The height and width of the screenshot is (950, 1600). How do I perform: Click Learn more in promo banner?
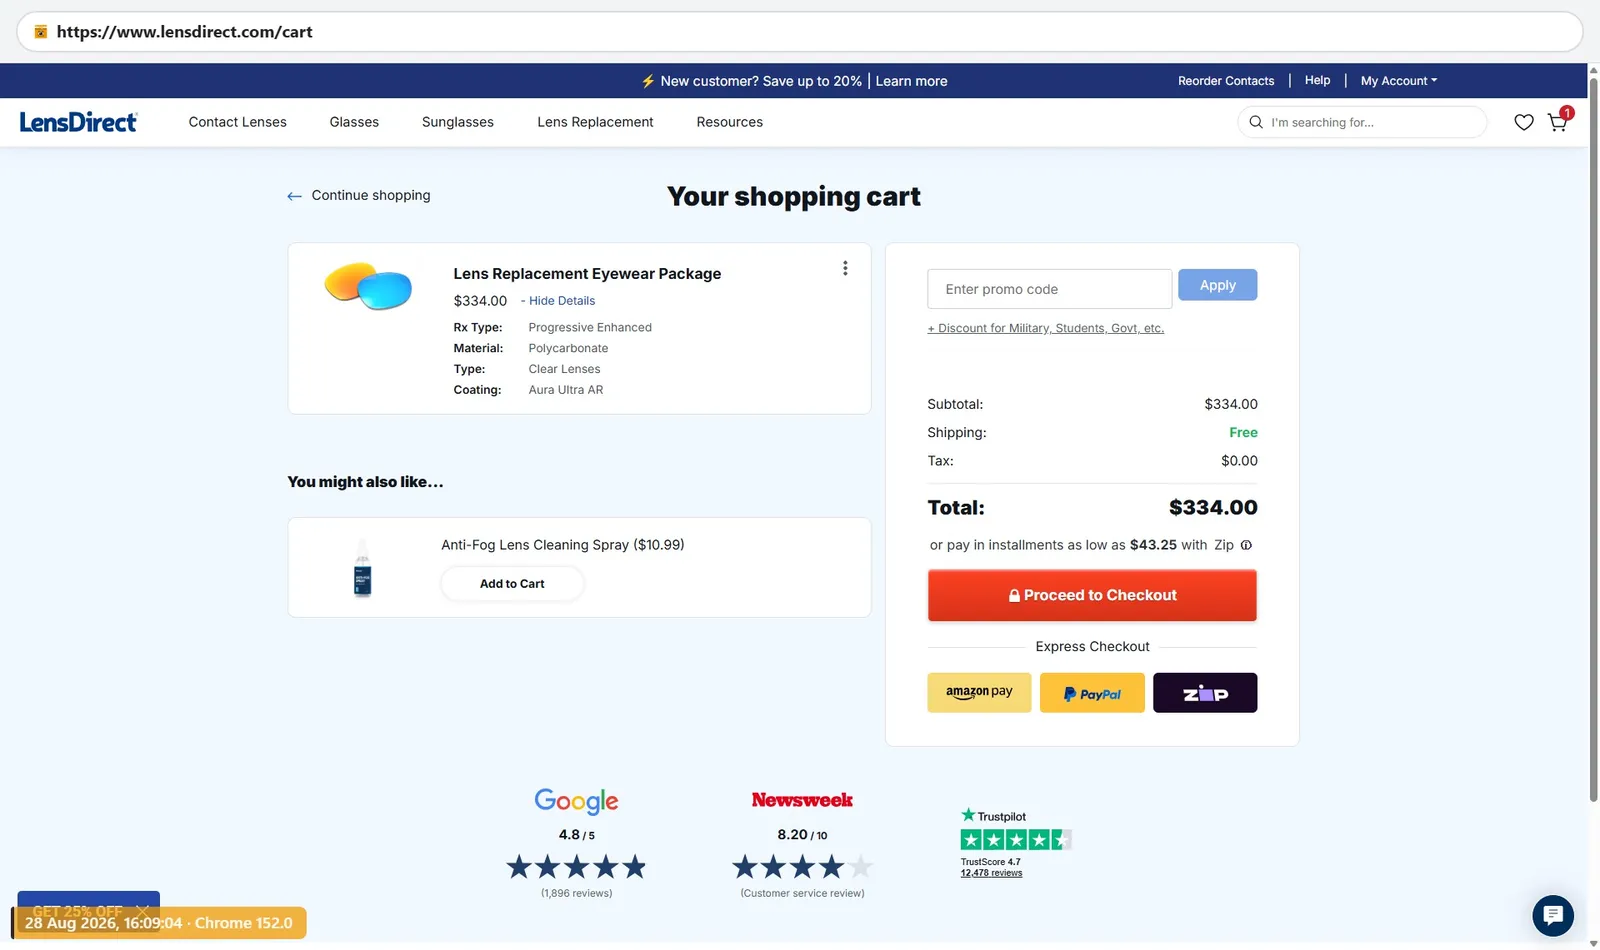(x=911, y=81)
